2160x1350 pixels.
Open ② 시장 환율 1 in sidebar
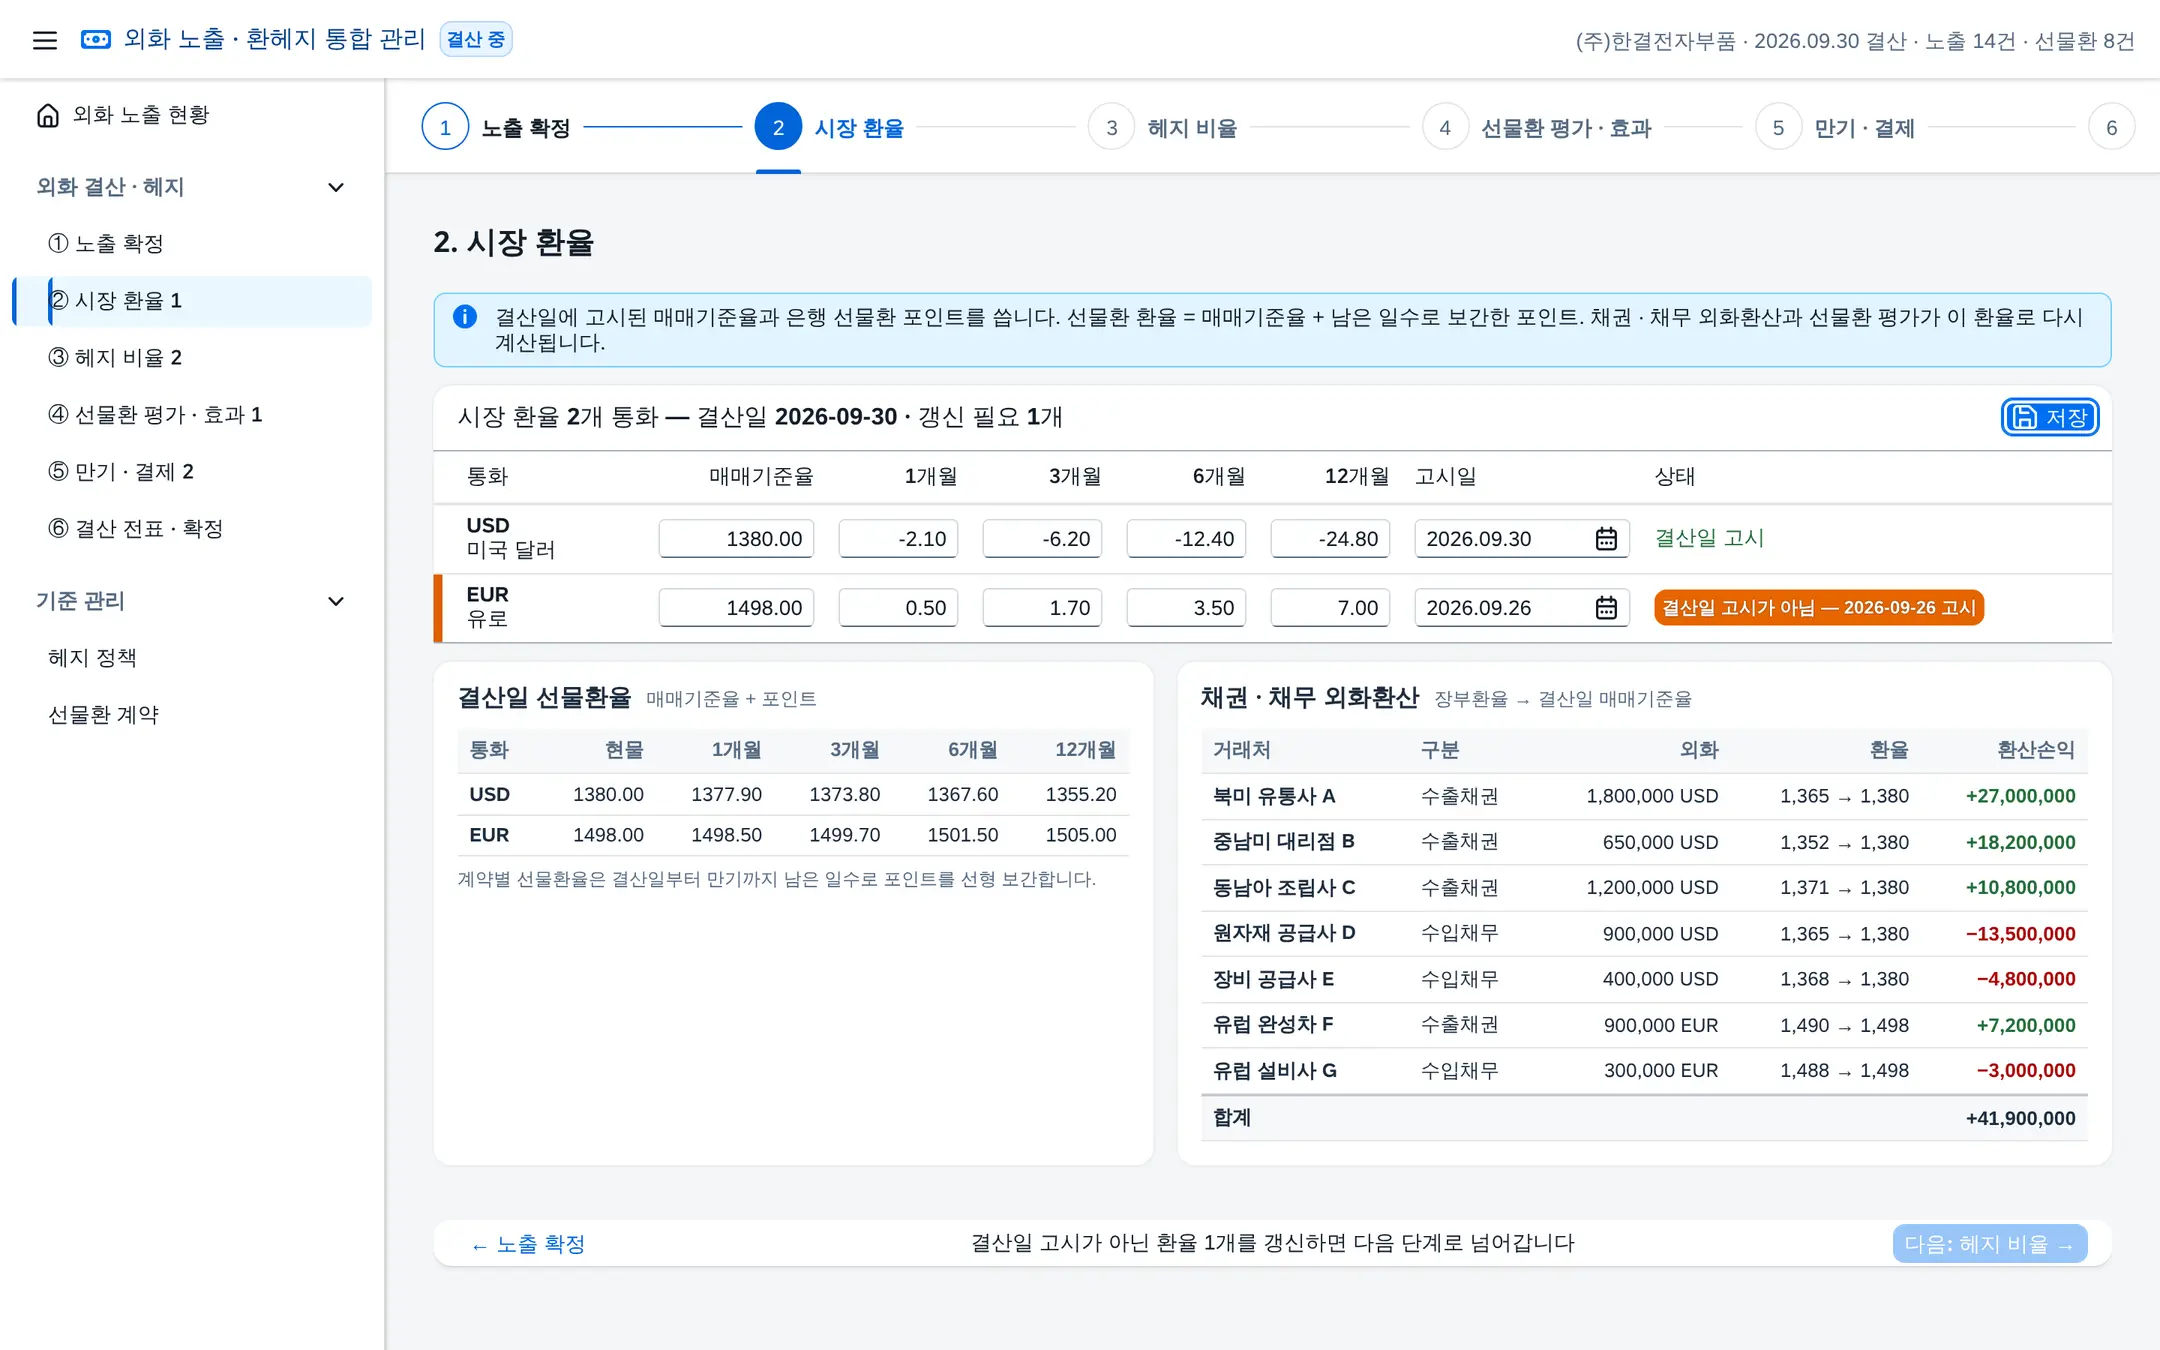coord(192,301)
